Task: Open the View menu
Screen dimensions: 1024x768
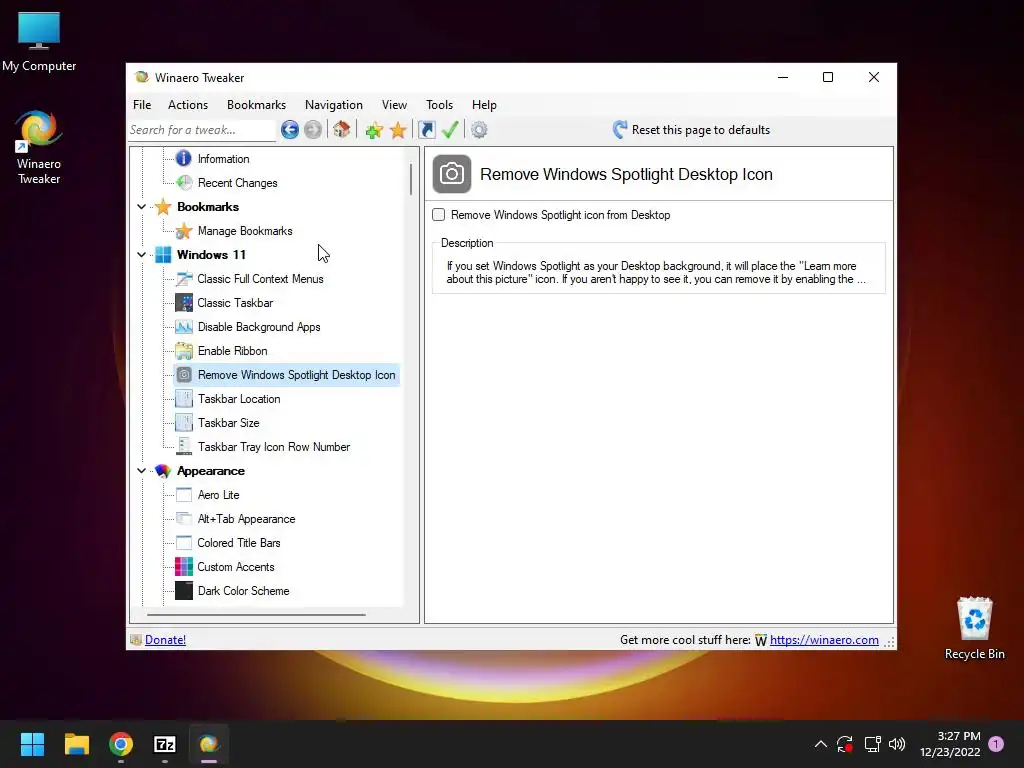Action: (394, 104)
